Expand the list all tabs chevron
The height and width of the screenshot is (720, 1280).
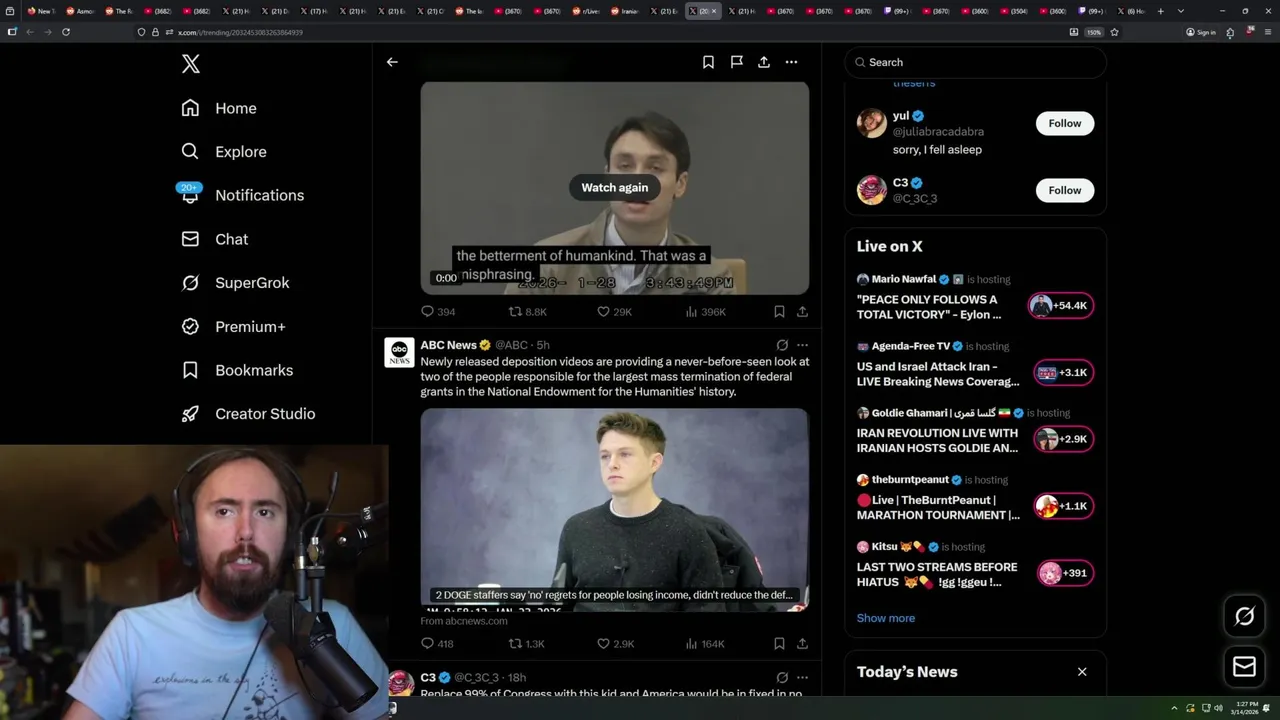point(1181,11)
